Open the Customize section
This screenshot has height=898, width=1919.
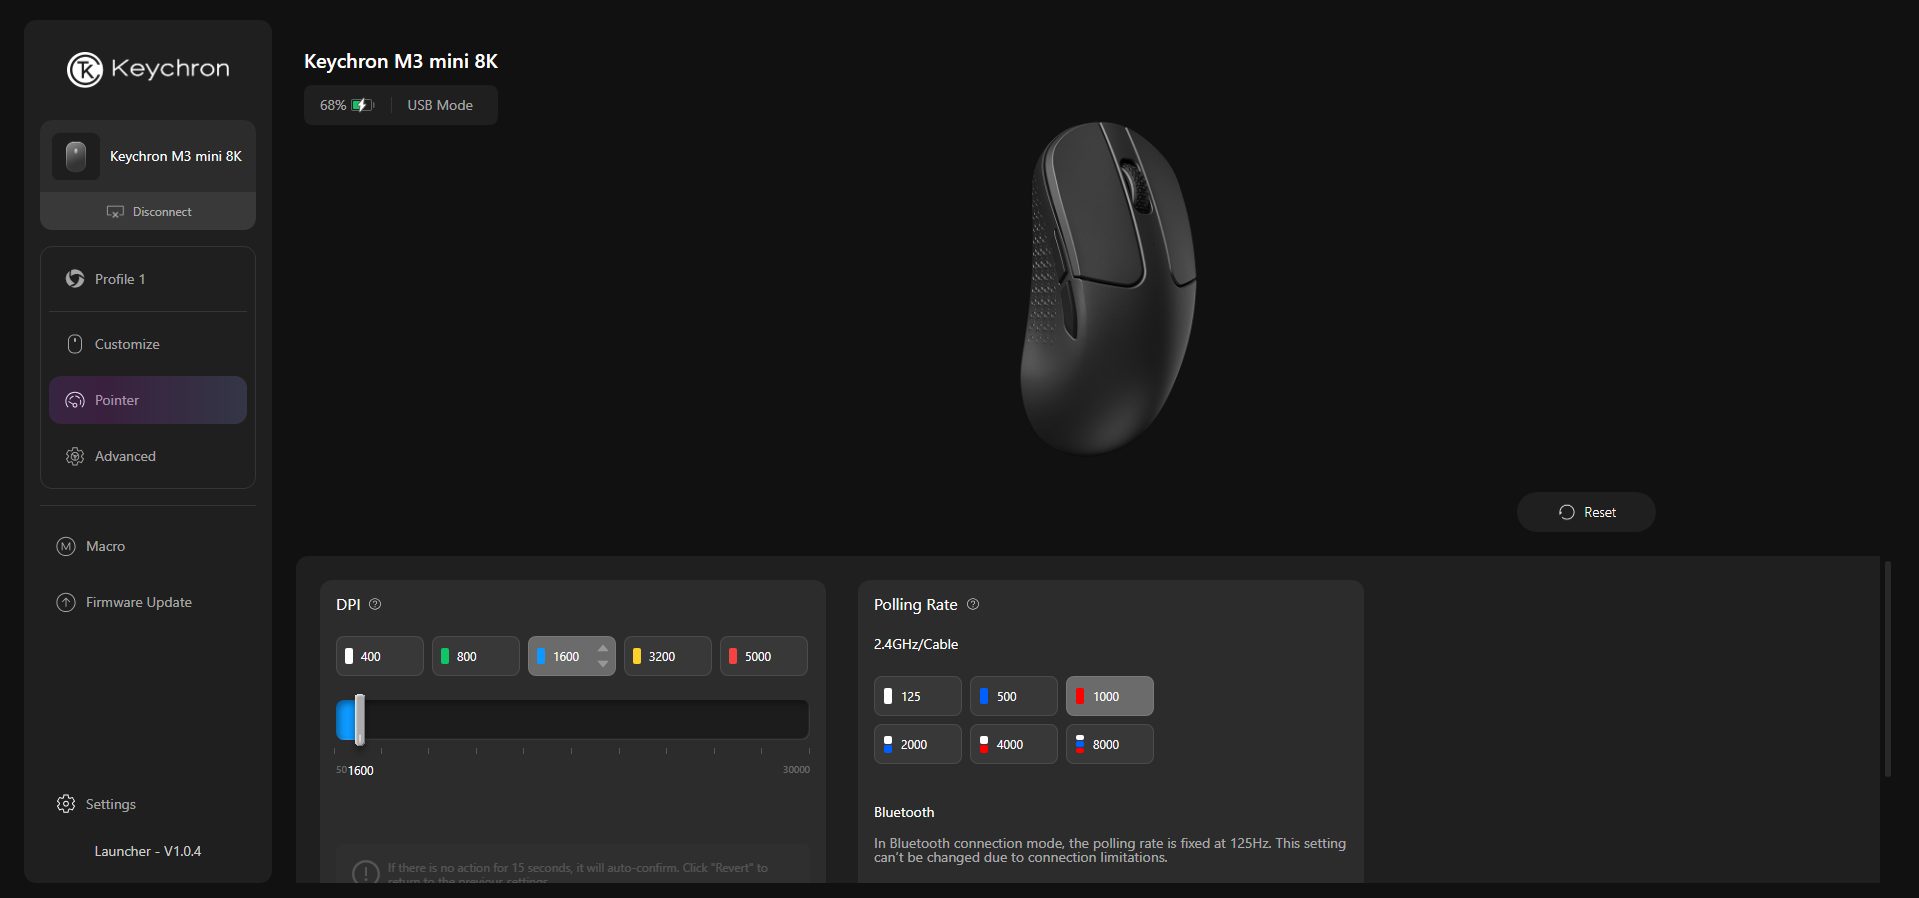coord(148,344)
